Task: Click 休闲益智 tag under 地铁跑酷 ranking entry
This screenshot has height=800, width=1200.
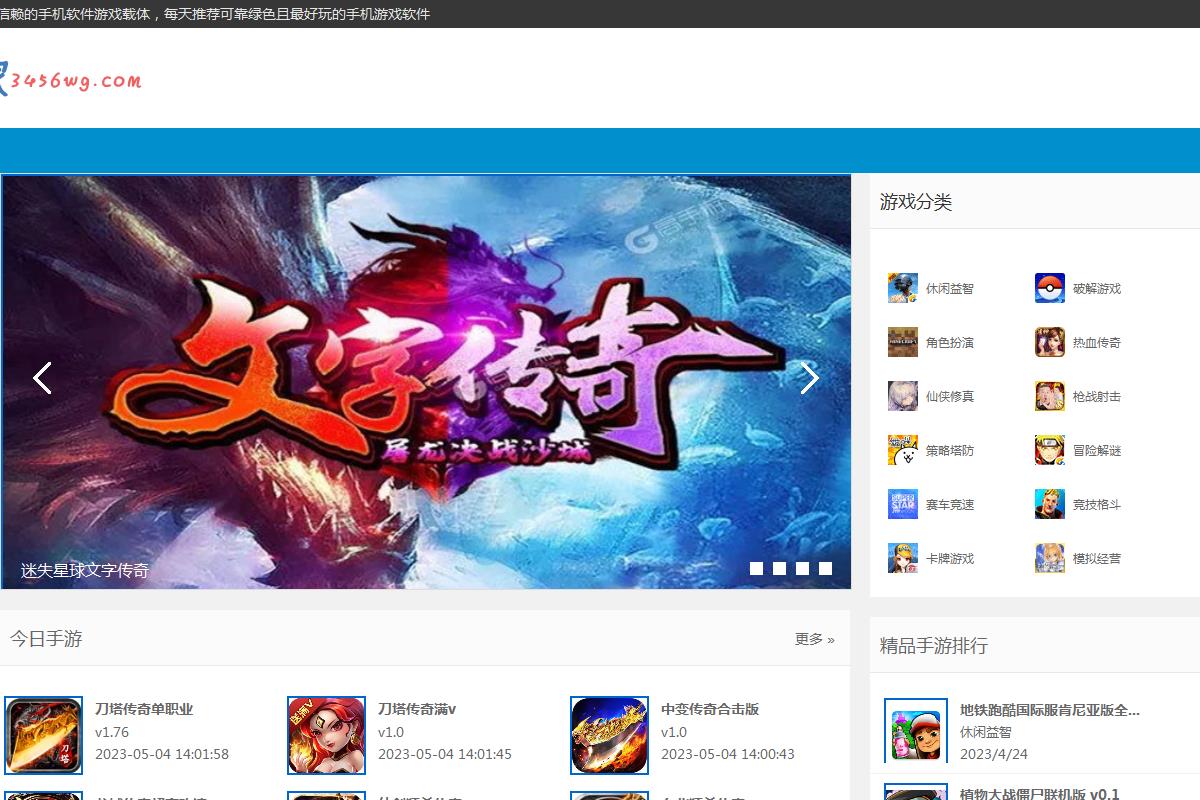Action: [x=986, y=732]
